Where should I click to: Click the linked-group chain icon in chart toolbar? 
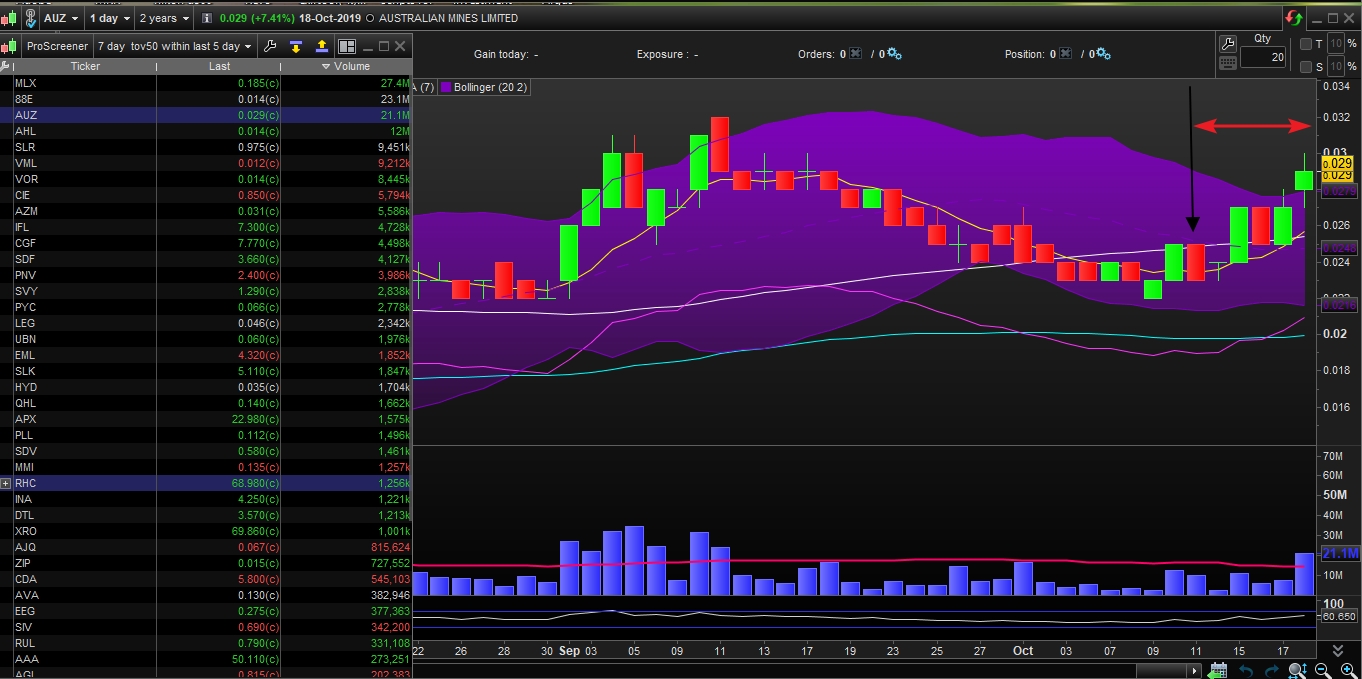pyautogui.click(x=30, y=18)
